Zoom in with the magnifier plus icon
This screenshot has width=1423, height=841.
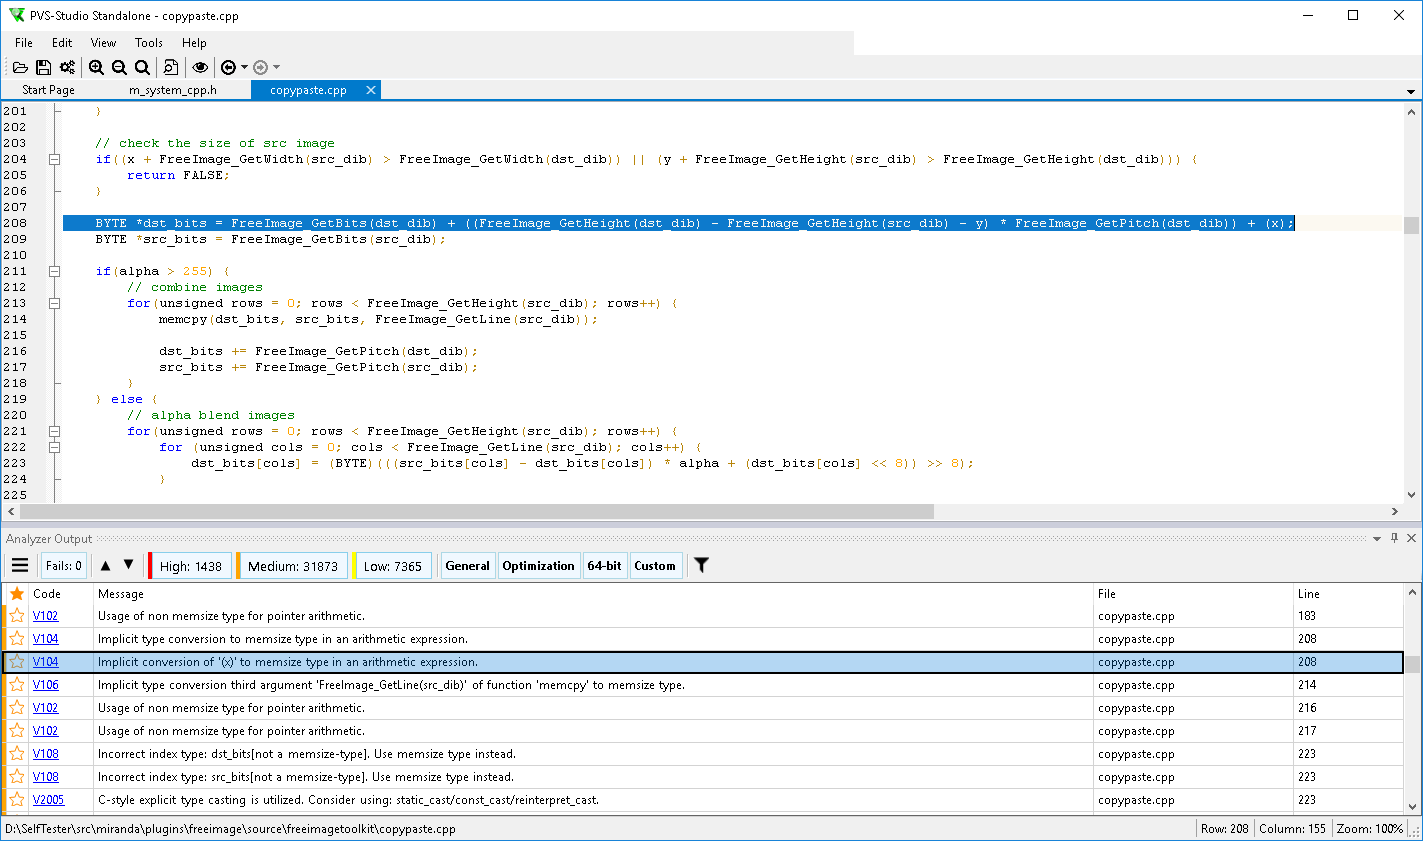96,67
